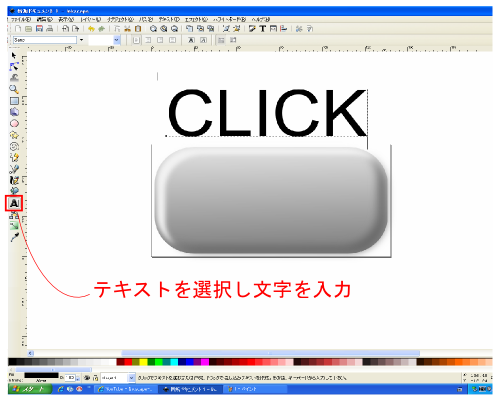Open the ファイル (File) menu

point(20,20)
